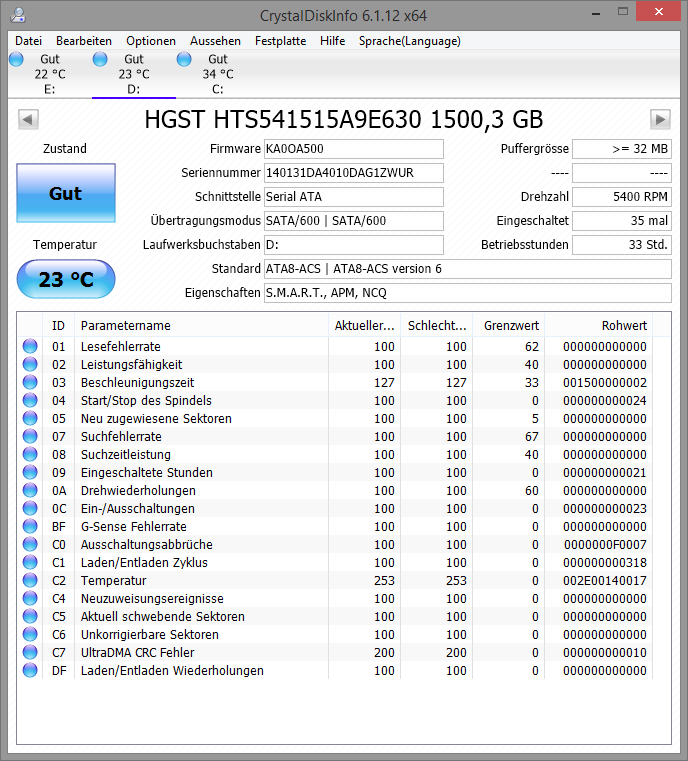
Task: Click the Übertragungsmodus SATA/600 field
Action: tap(354, 221)
